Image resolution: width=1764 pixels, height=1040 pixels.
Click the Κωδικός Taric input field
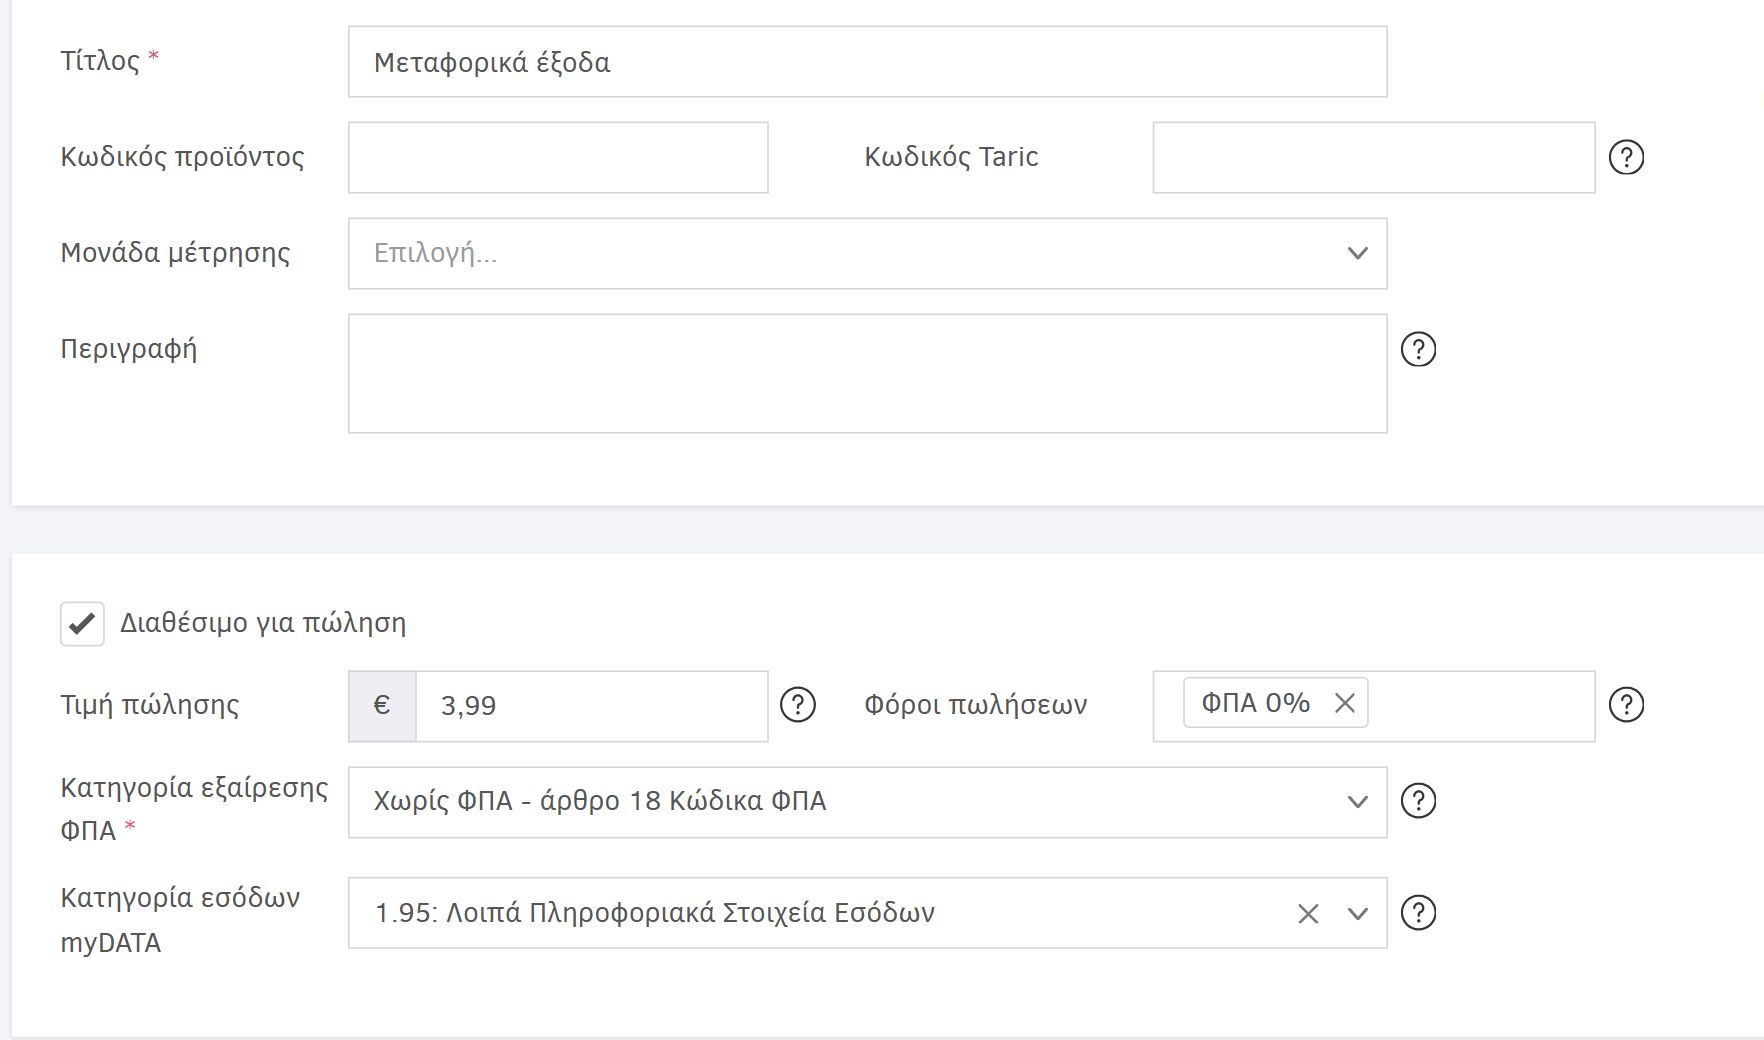tap(1372, 158)
